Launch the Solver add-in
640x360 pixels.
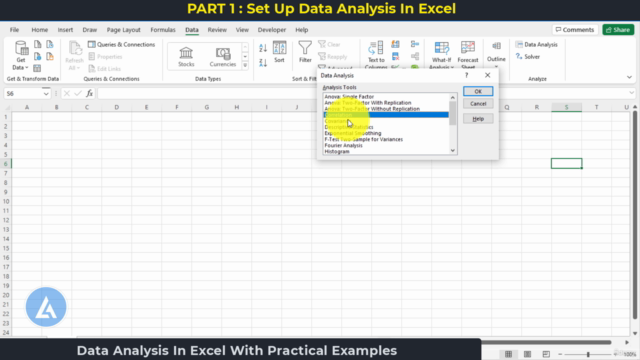tap(528, 57)
